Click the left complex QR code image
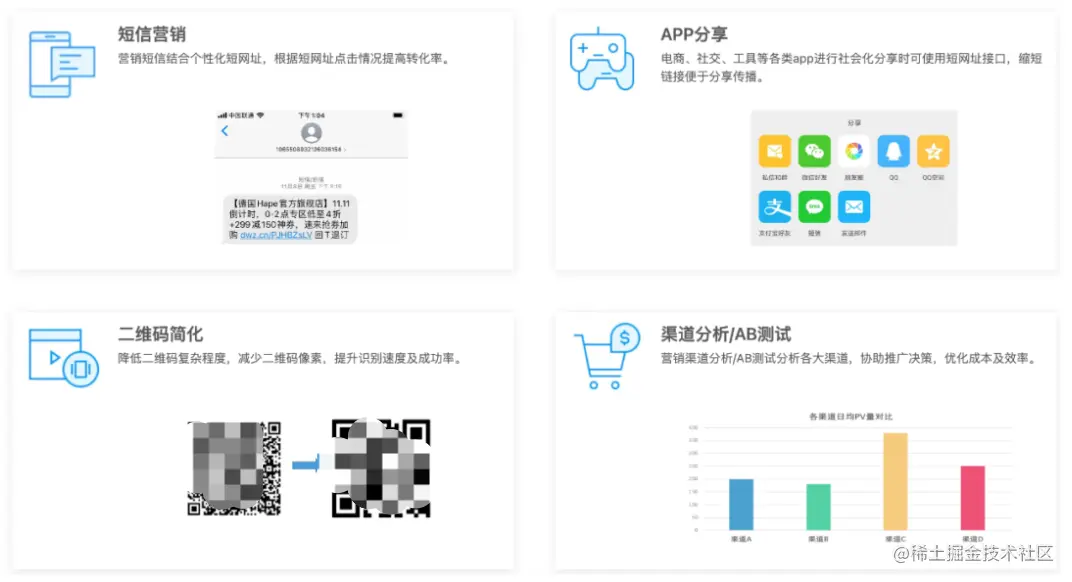Image resolution: width=1072 pixels, height=582 pixels. tap(234, 468)
